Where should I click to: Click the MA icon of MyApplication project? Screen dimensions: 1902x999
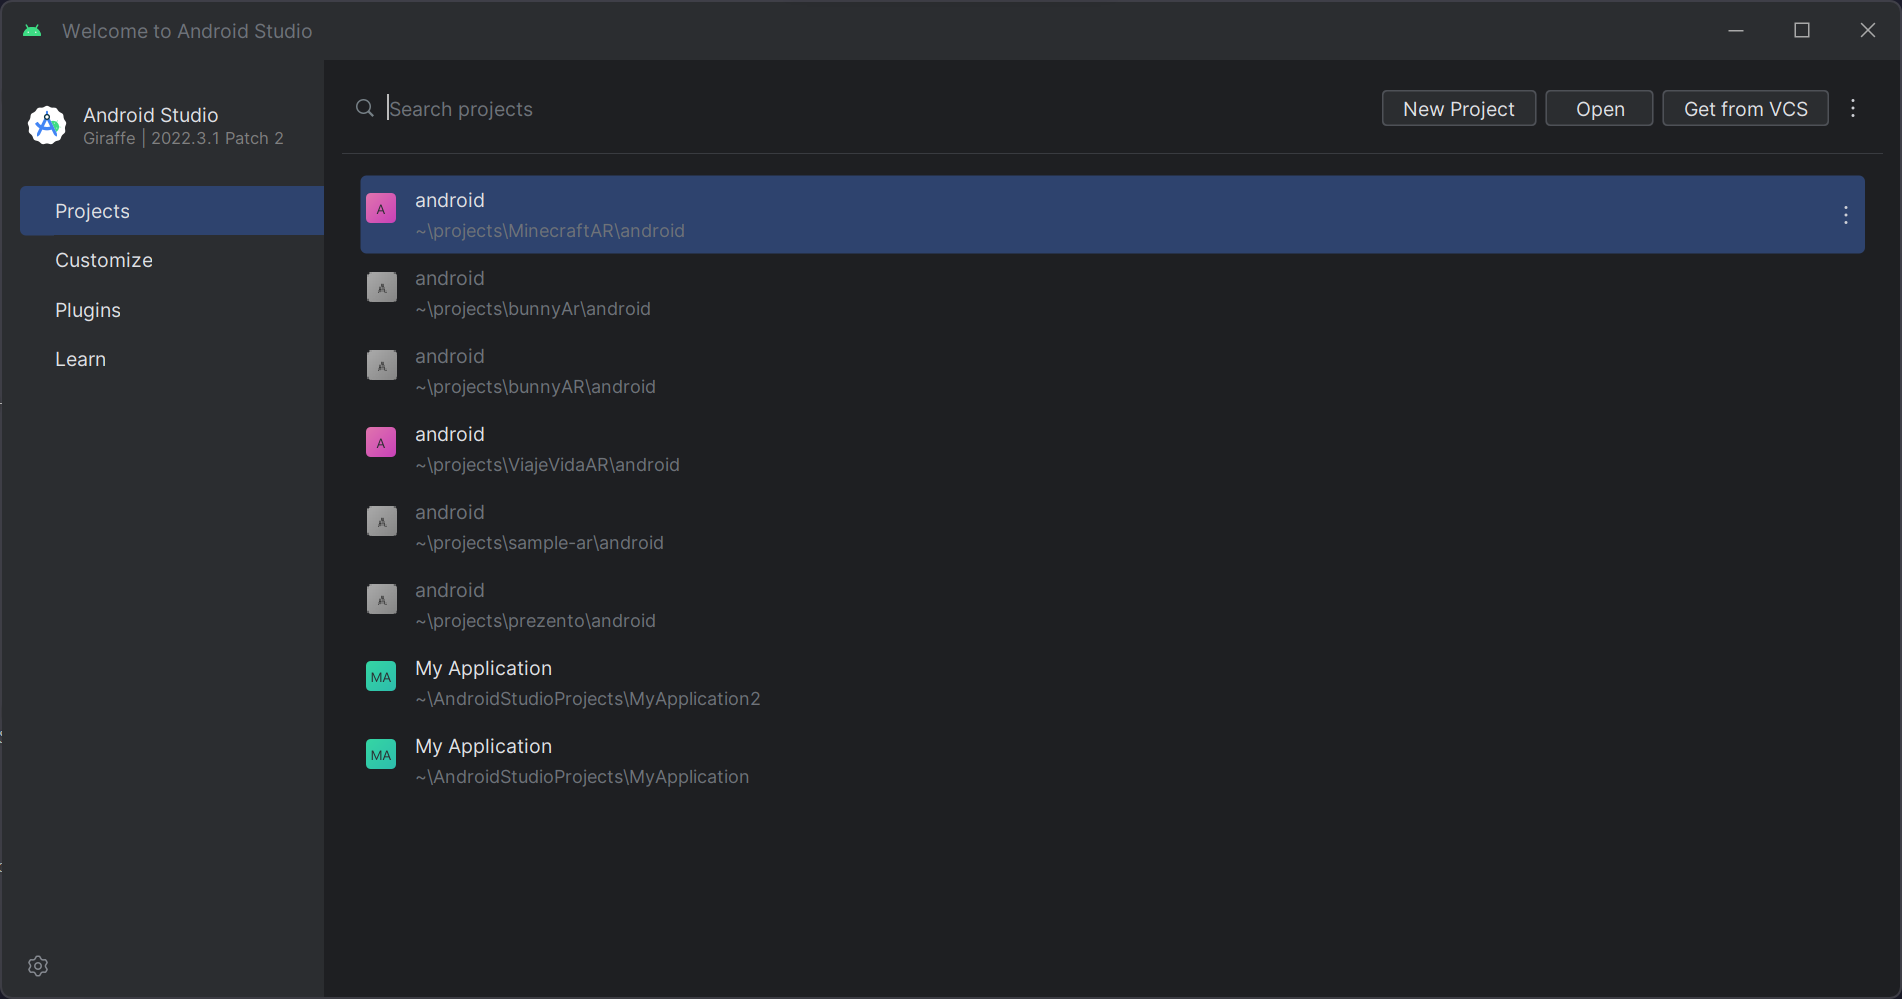pos(381,754)
